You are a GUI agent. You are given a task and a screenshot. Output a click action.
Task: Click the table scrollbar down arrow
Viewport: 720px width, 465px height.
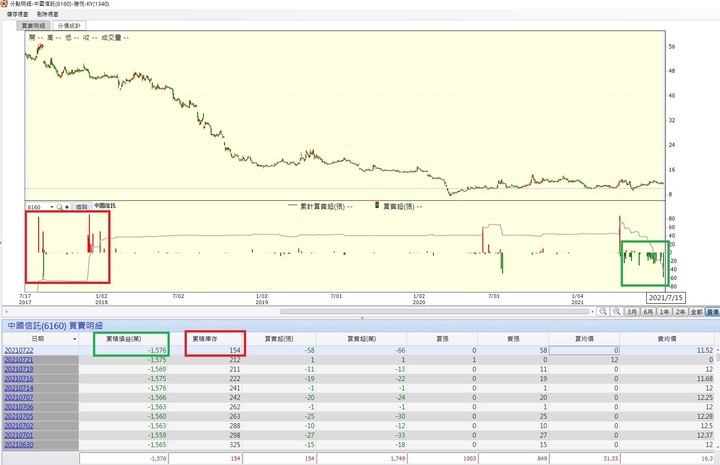[x=717, y=446]
